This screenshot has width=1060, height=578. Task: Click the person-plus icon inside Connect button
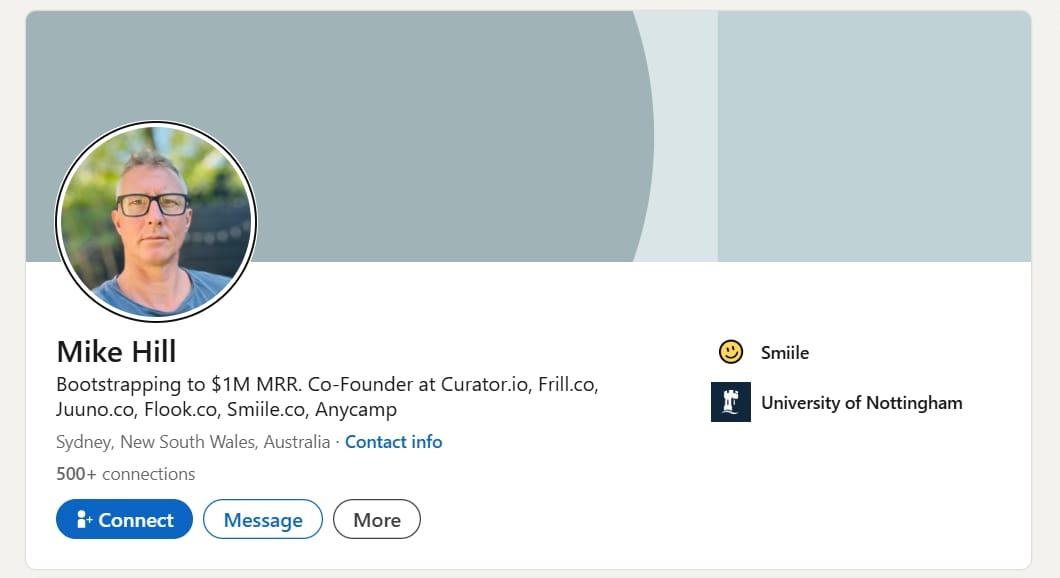click(83, 519)
